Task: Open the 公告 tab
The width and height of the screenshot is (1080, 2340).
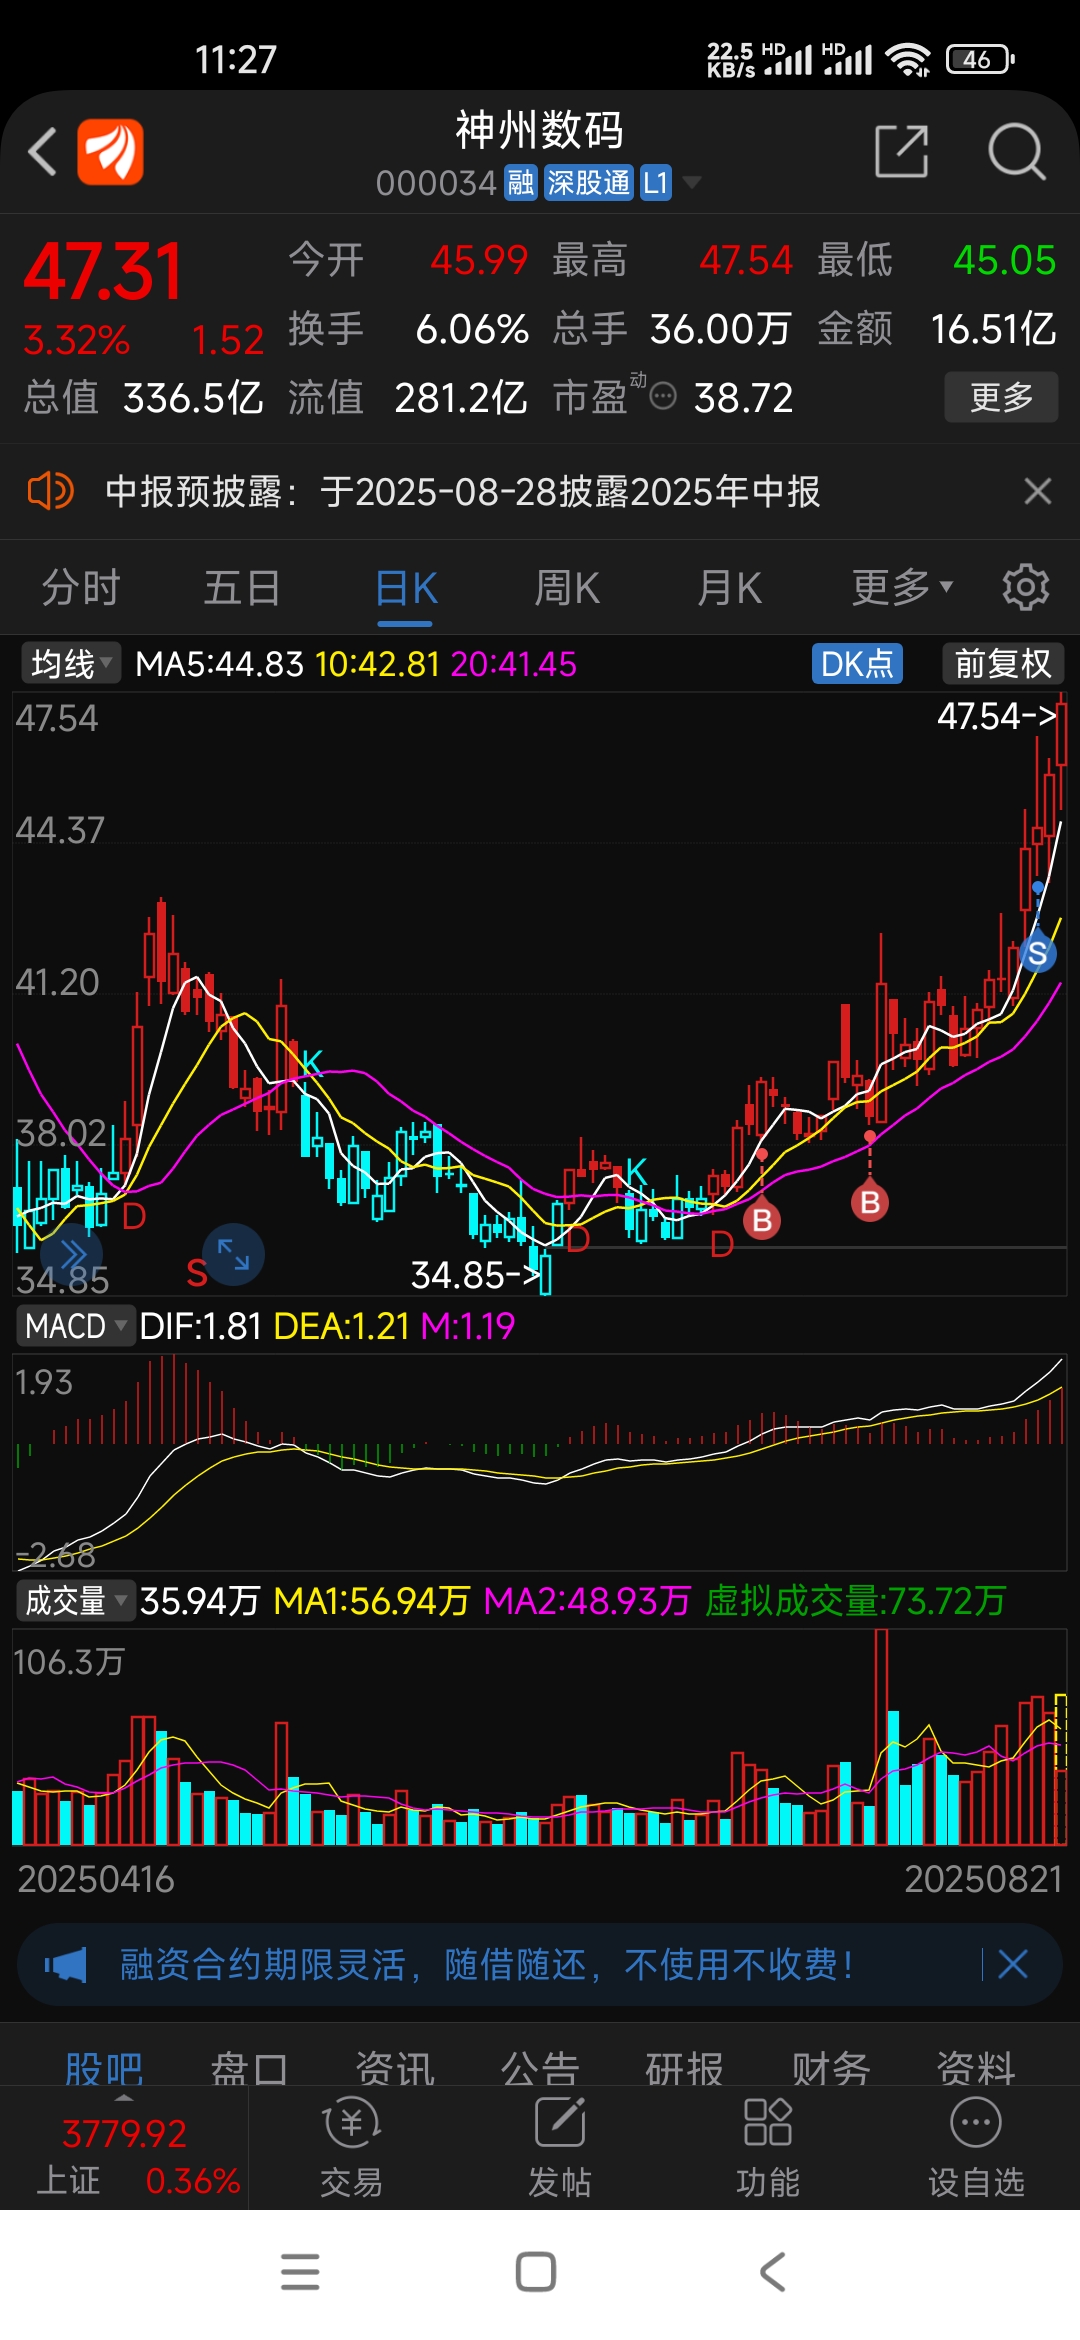Action: (x=540, y=2068)
